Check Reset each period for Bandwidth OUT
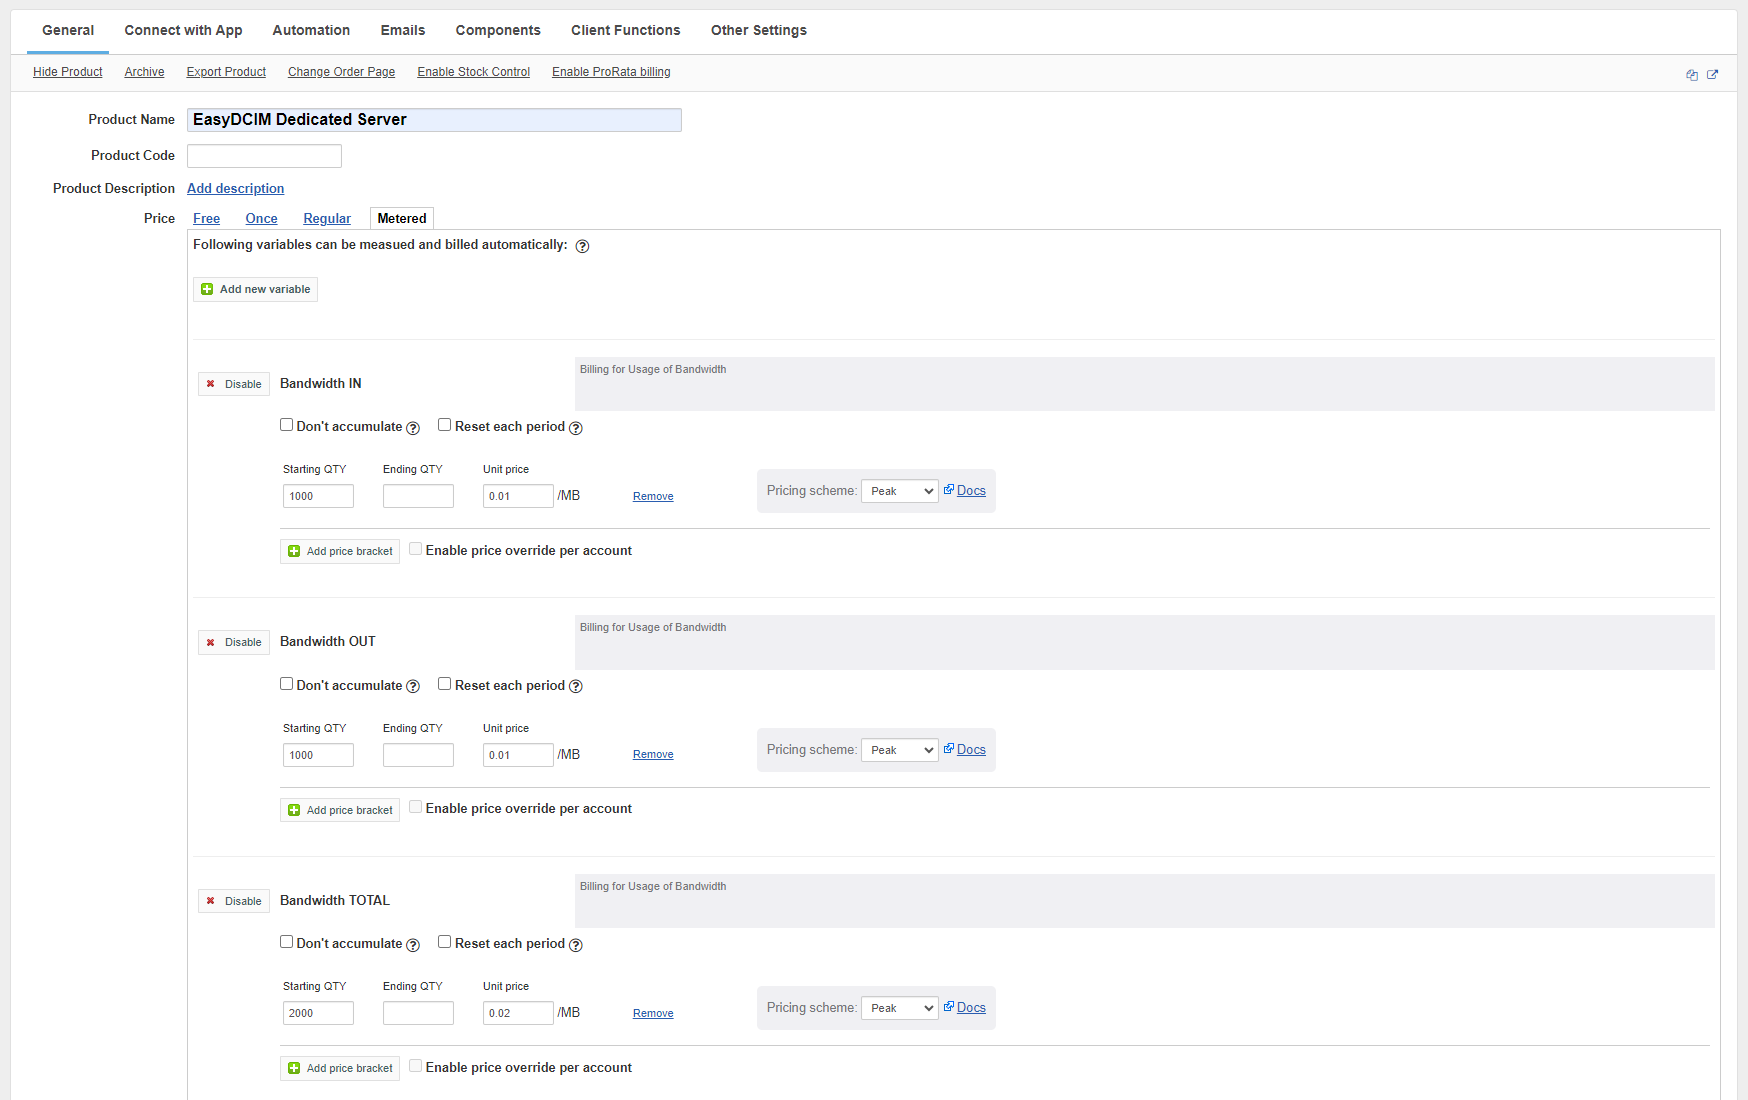Viewport: 1748px width, 1100px height. tap(445, 684)
